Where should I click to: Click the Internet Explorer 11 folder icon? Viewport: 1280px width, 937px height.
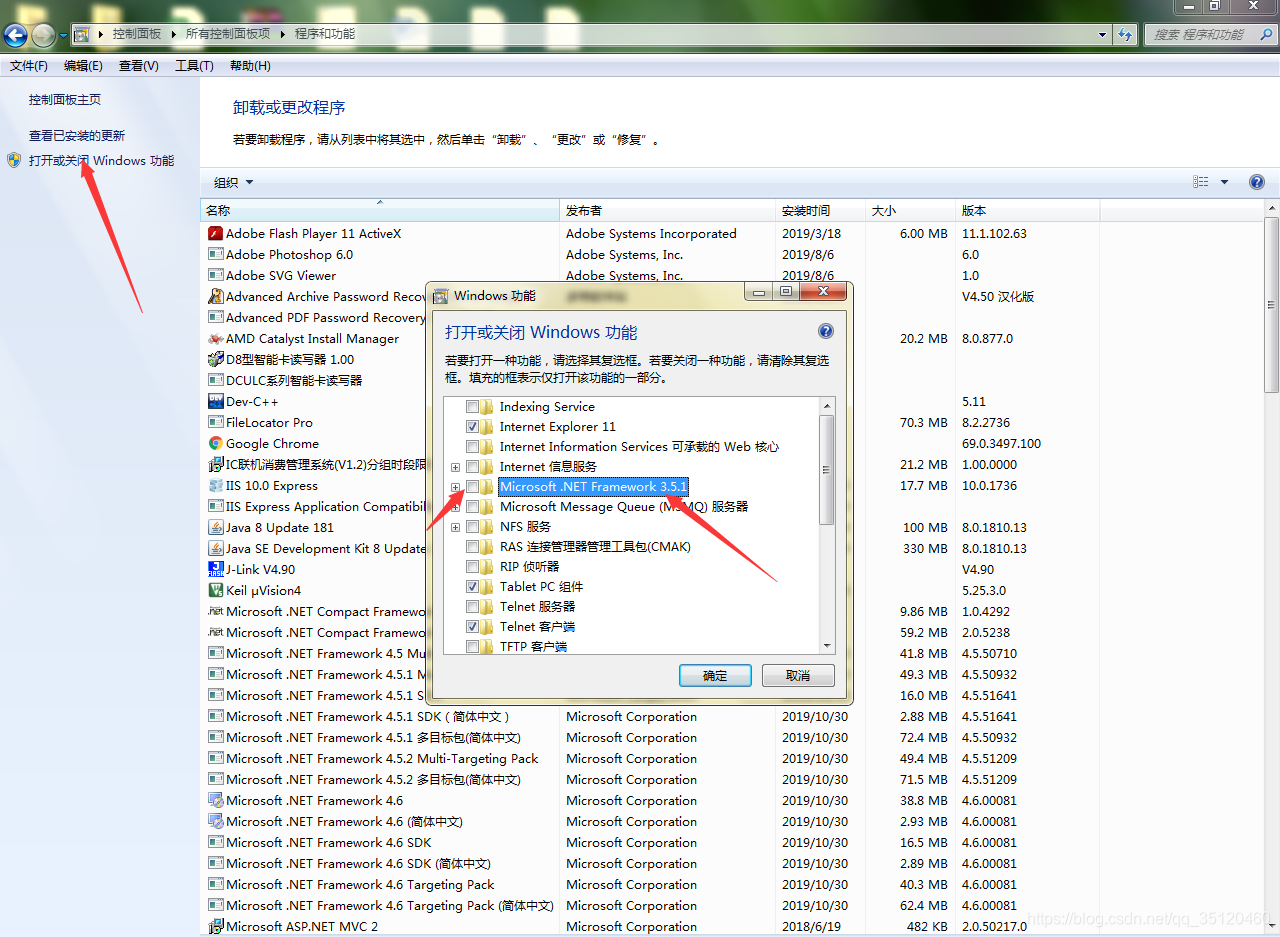click(x=487, y=426)
